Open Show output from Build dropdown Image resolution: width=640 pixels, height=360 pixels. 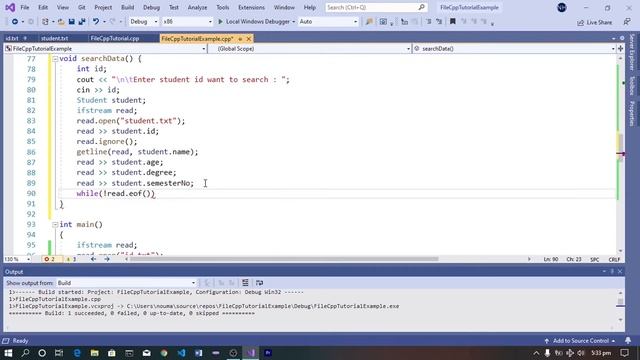tap(126, 283)
